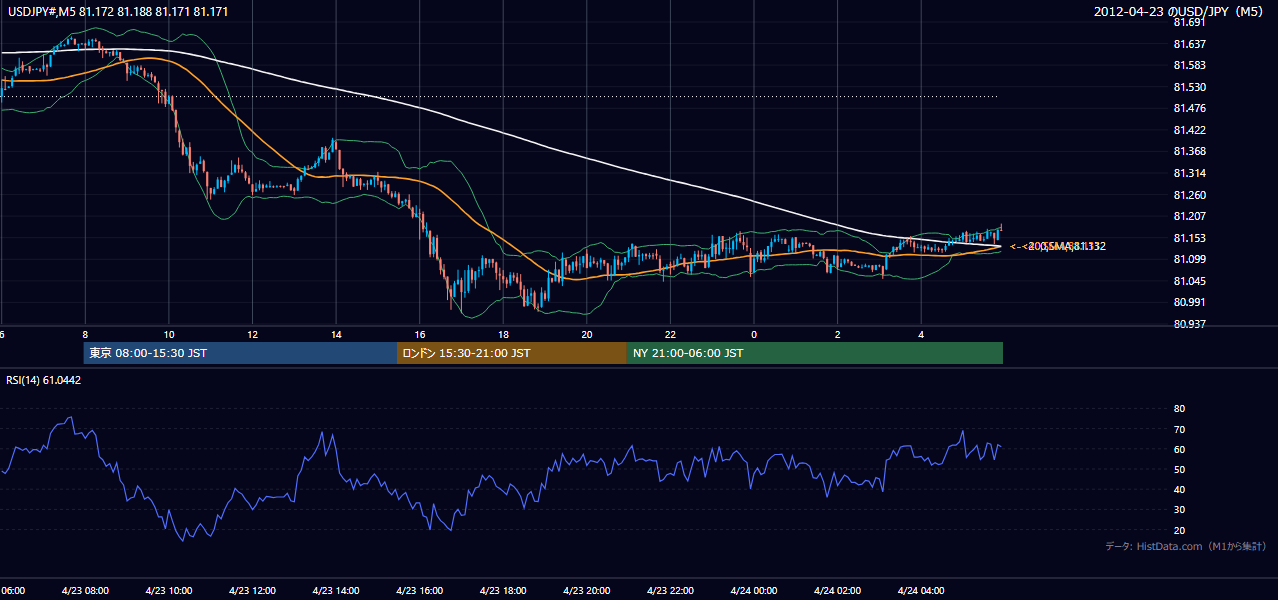The height and width of the screenshot is (600, 1278).
Task: Click price axis value 81.368
Action: pos(1189,151)
